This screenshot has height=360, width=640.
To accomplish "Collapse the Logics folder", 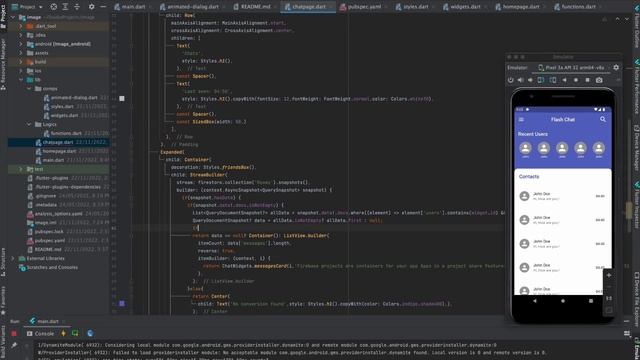I will coord(29,124).
